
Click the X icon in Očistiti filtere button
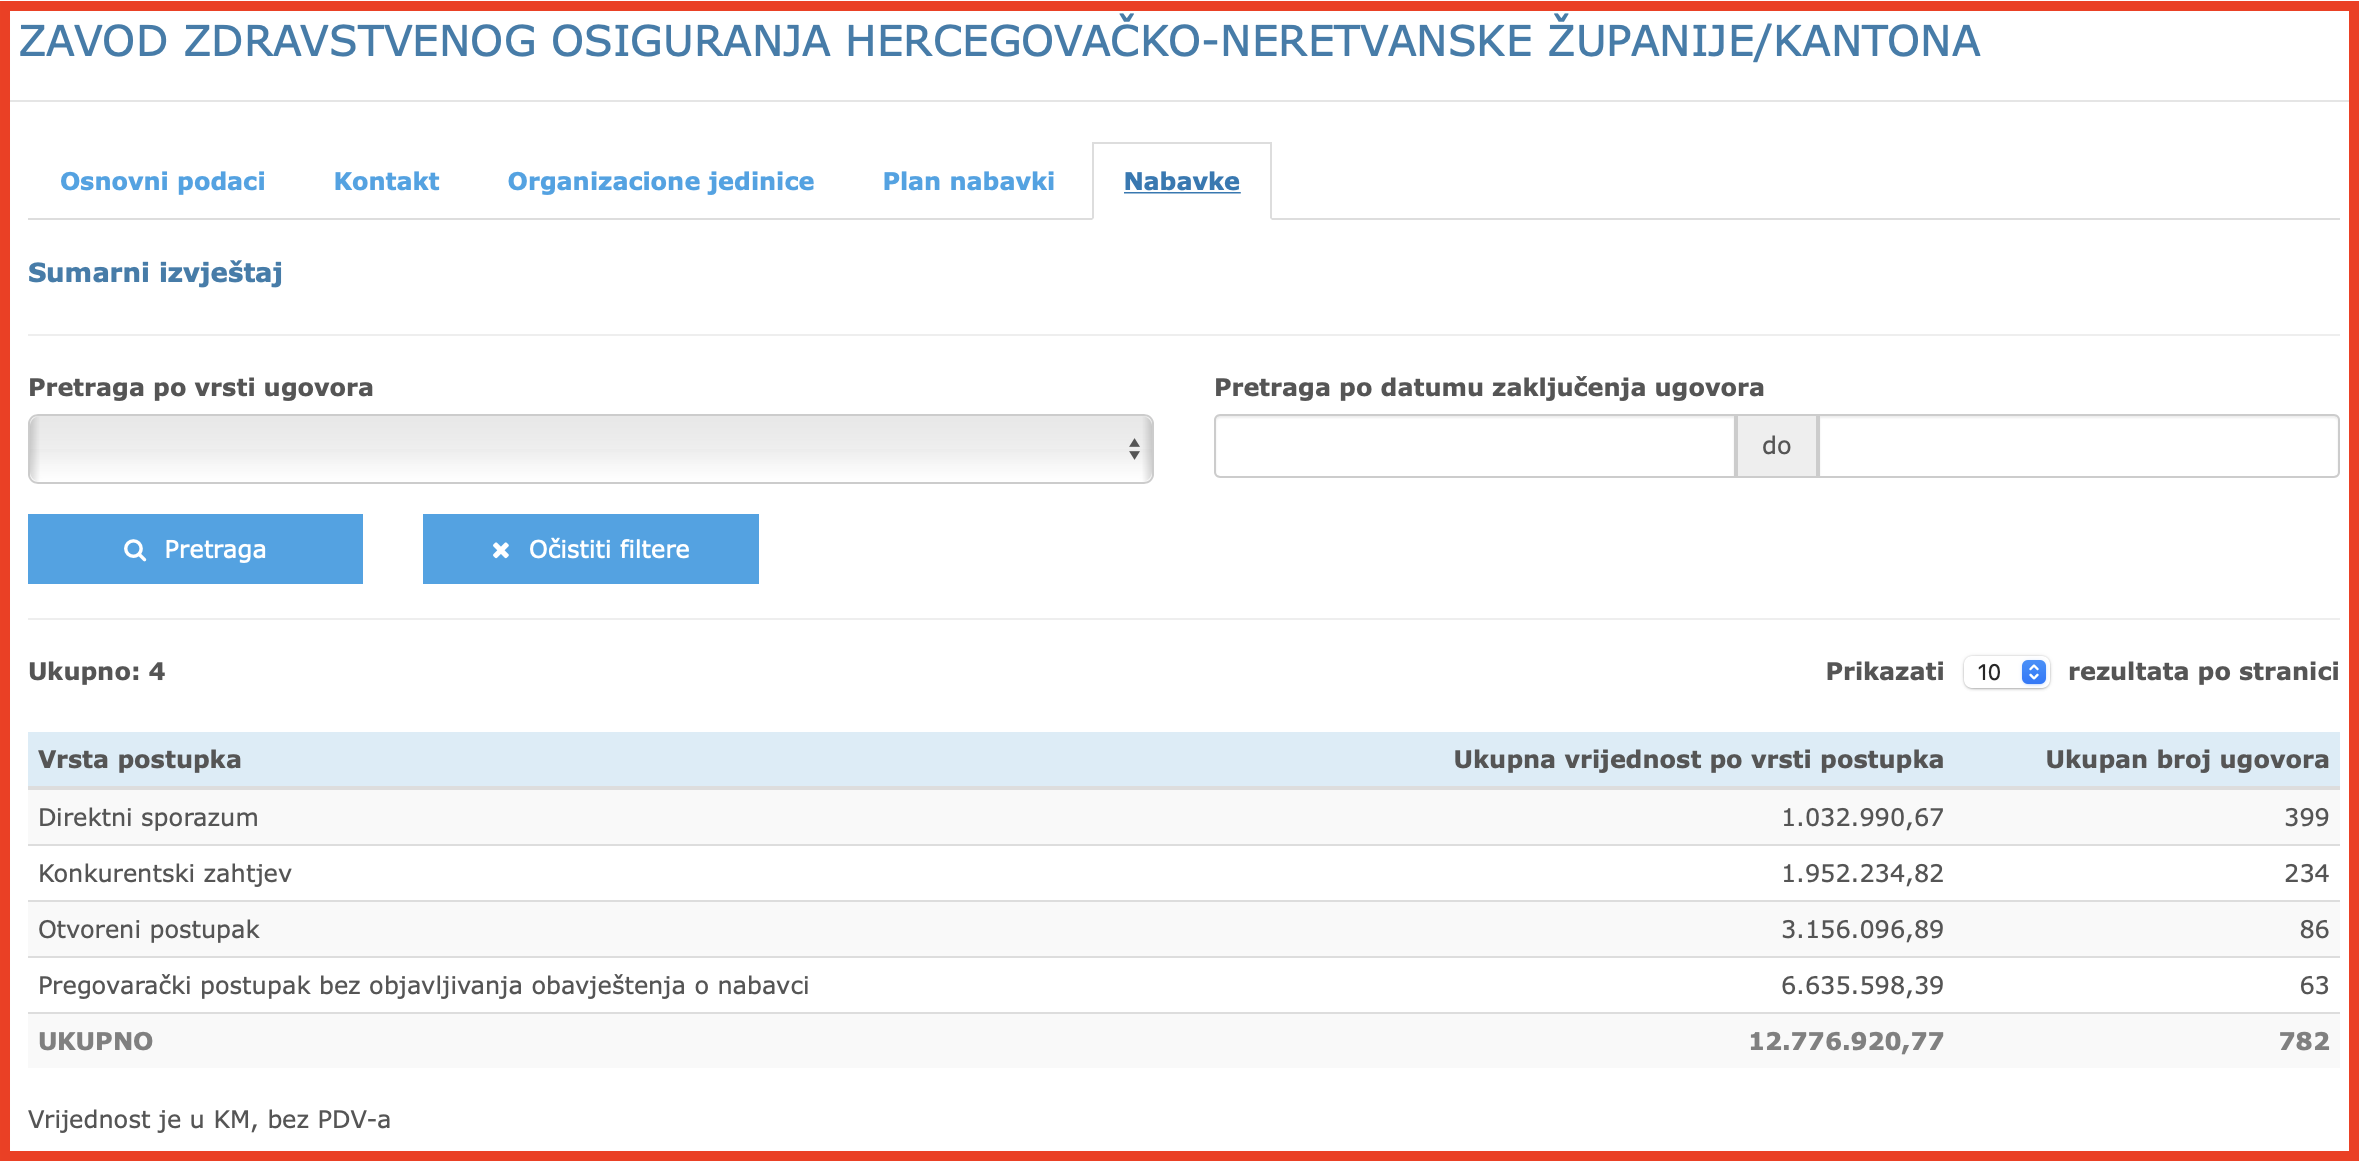[501, 550]
